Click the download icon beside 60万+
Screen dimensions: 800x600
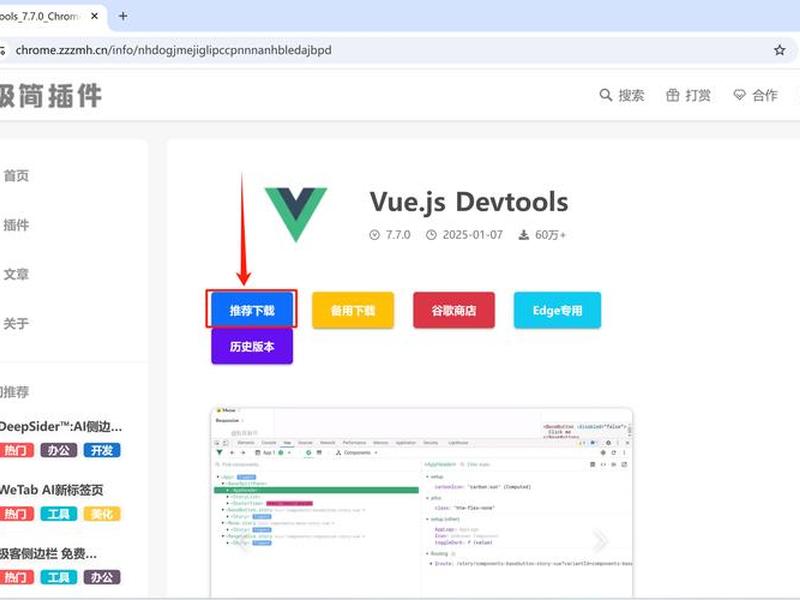coord(524,235)
